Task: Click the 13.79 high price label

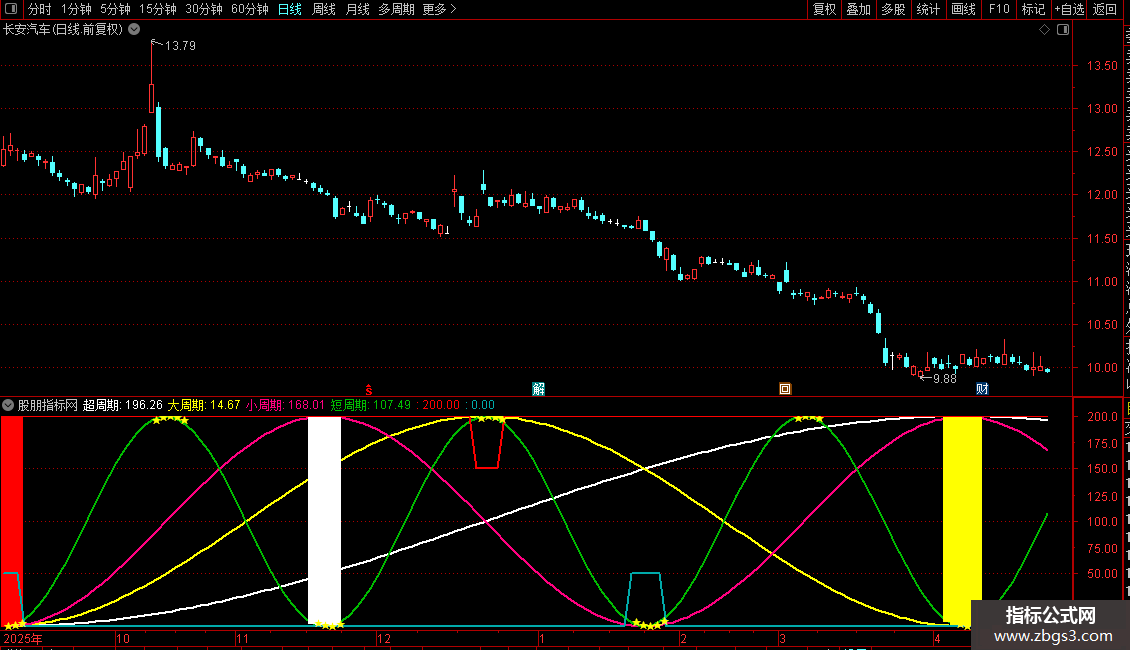Action: [x=180, y=45]
